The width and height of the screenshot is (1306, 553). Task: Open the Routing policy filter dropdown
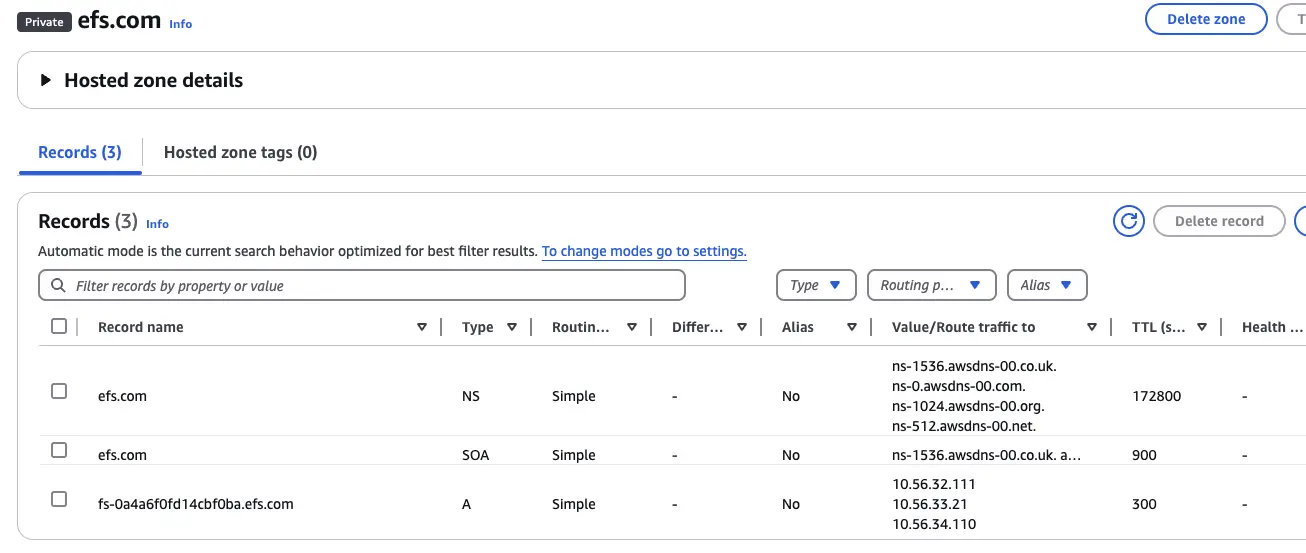point(931,285)
